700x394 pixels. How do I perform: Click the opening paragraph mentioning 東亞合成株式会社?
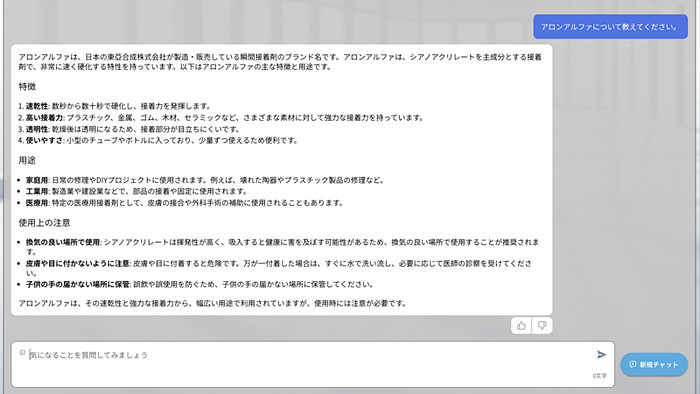[280, 62]
